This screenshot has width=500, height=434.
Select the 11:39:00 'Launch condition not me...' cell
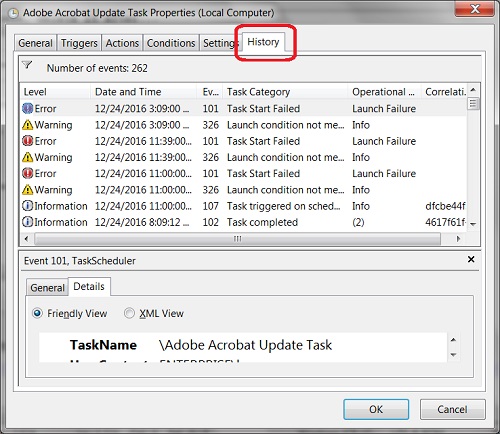(x=285, y=157)
